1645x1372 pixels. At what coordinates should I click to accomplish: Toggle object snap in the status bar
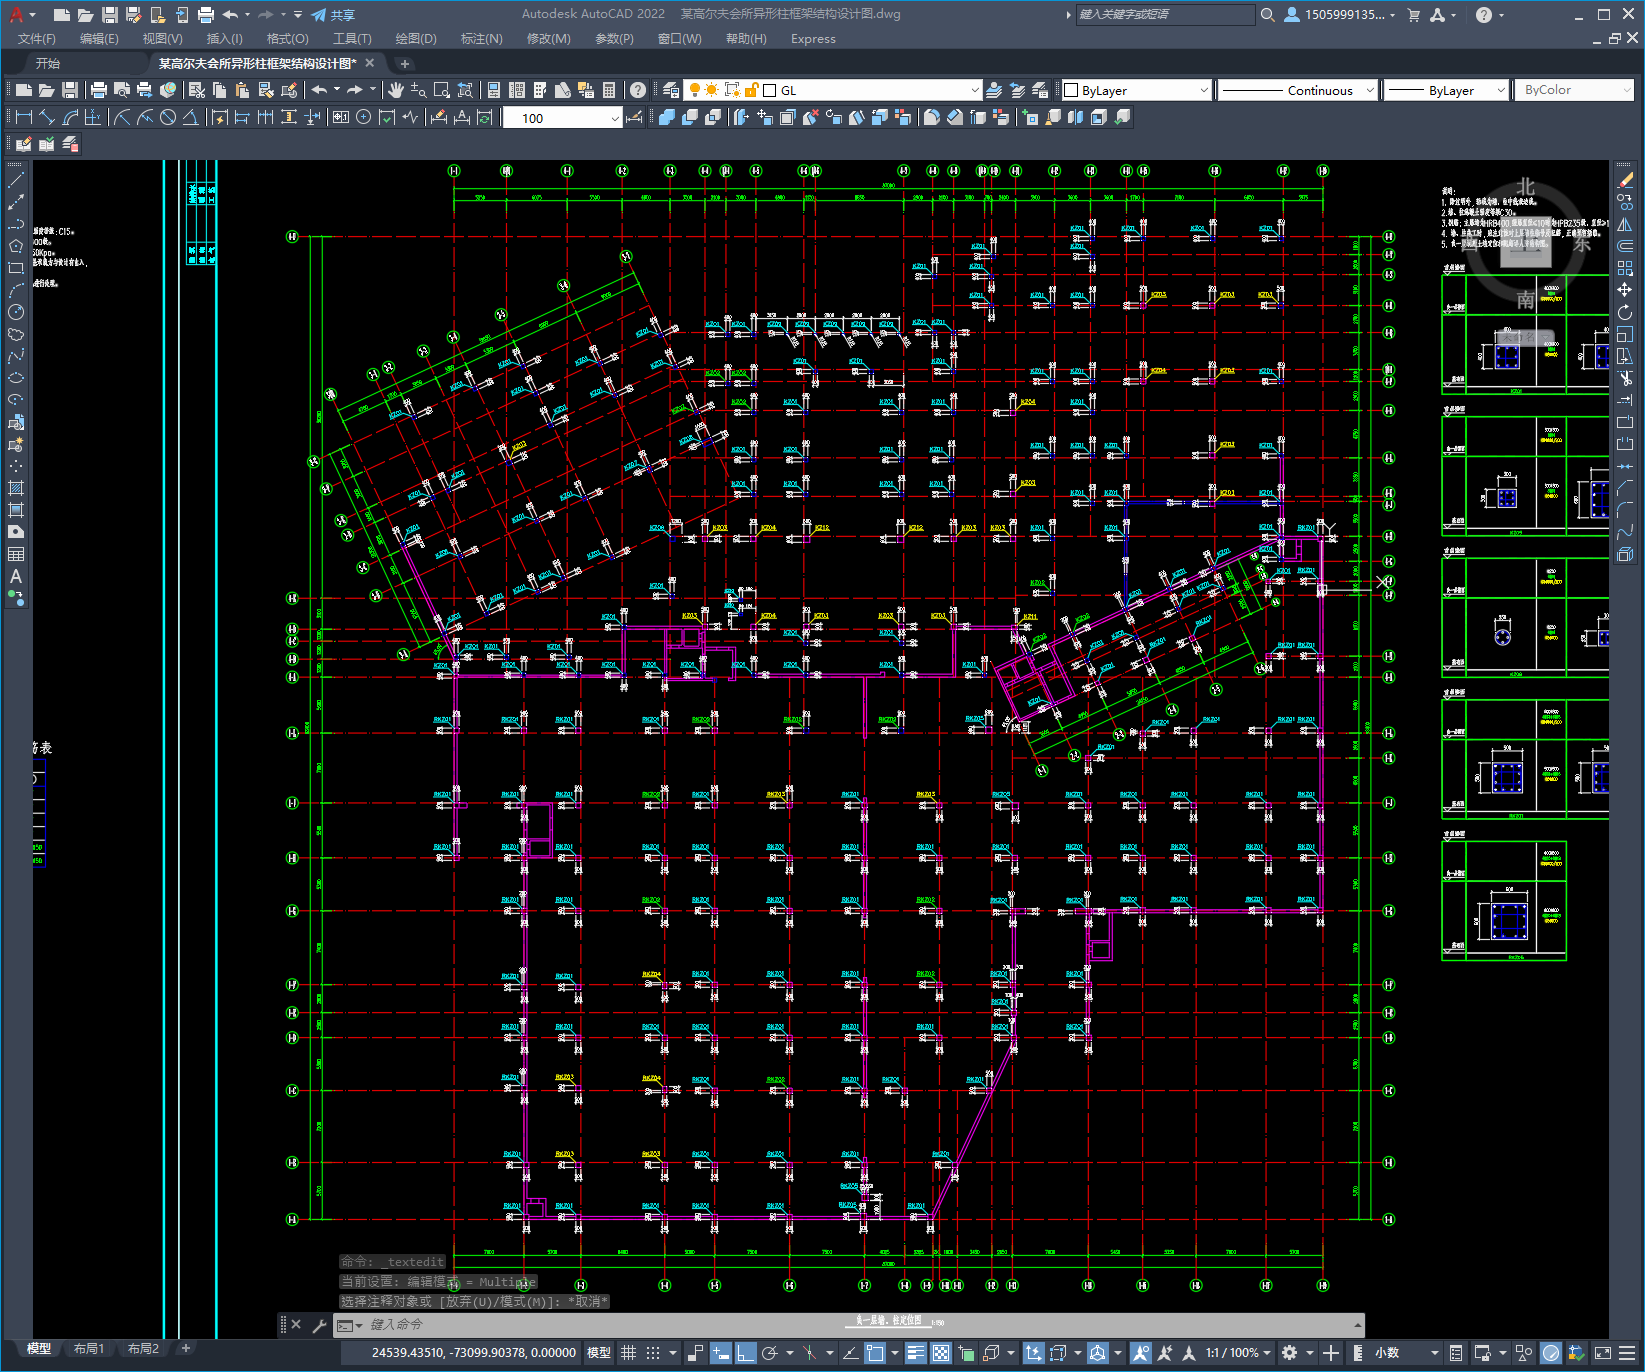coord(875,1353)
